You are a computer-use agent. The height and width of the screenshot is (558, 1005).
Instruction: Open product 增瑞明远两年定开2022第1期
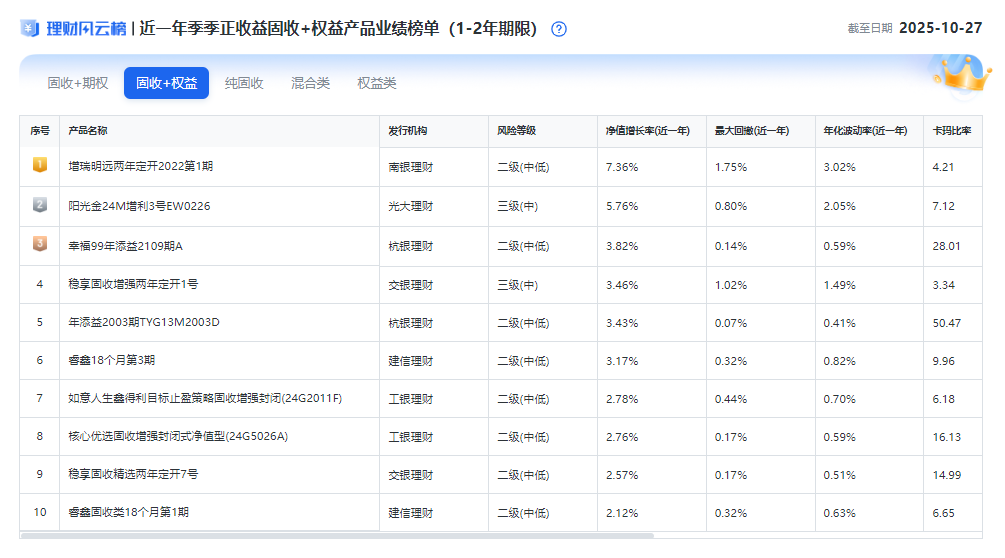coord(140,167)
